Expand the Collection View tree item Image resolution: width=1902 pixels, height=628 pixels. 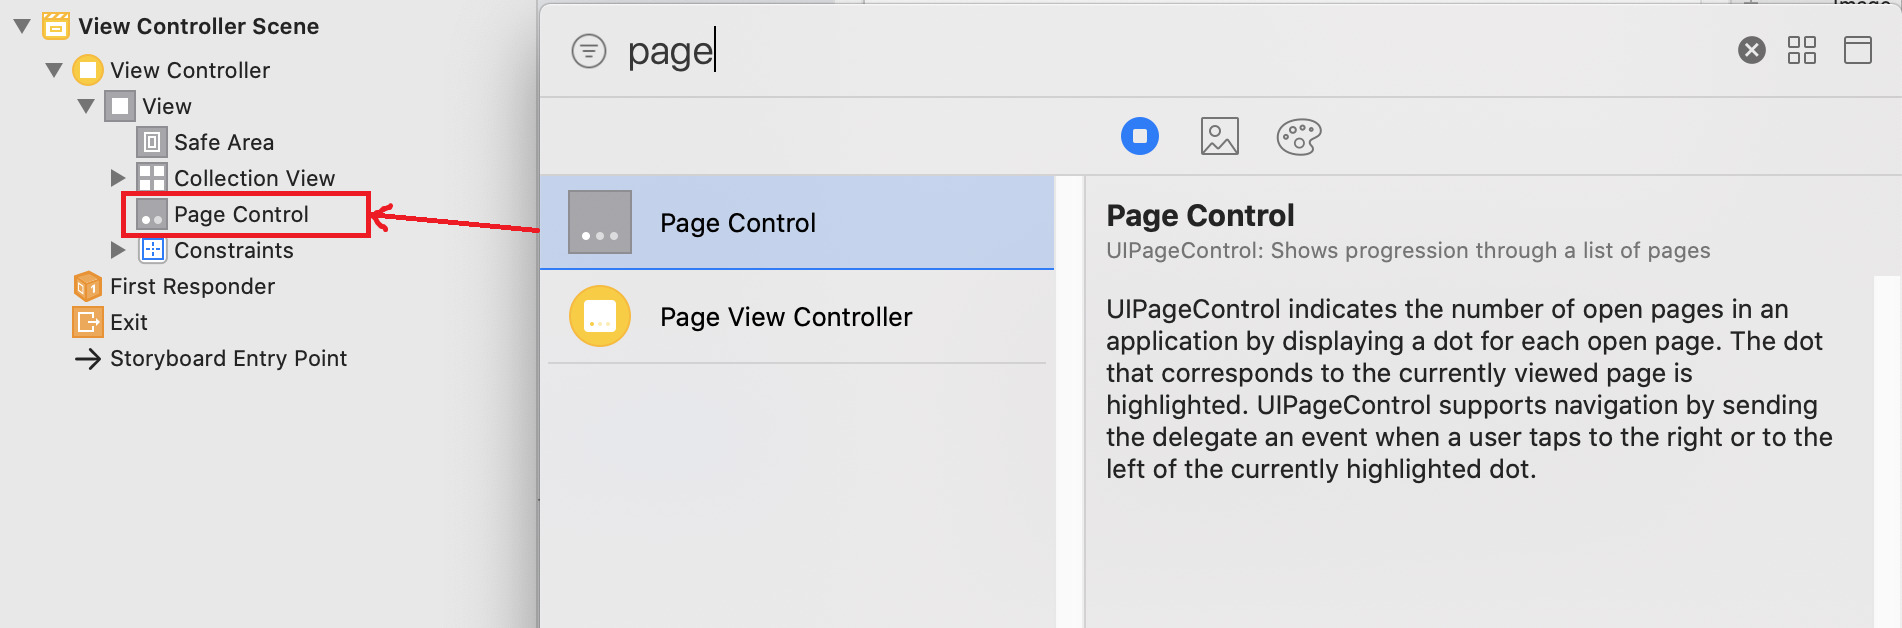pos(118,178)
